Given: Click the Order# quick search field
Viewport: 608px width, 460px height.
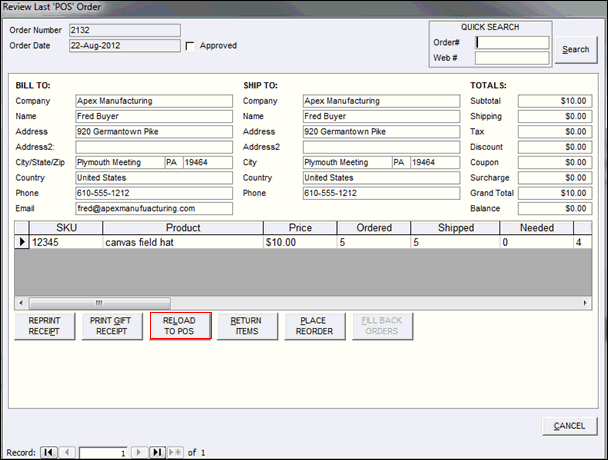Looking at the screenshot, I should click(x=512, y=43).
